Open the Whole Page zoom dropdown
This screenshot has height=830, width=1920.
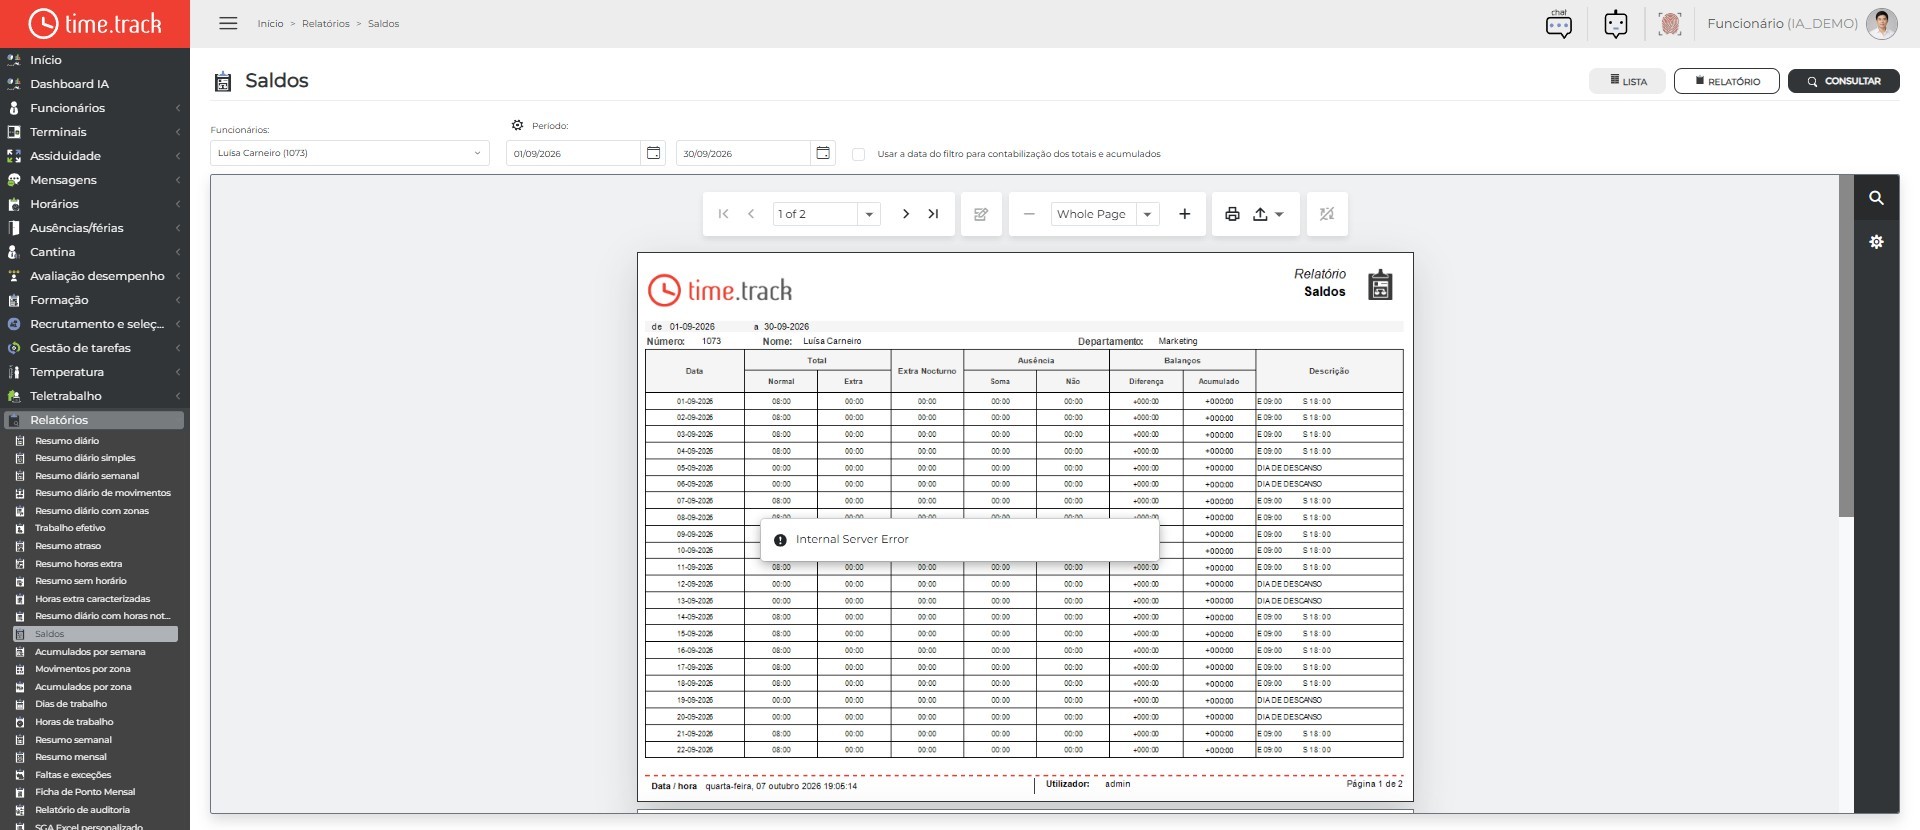click(x=1148, y=214)
